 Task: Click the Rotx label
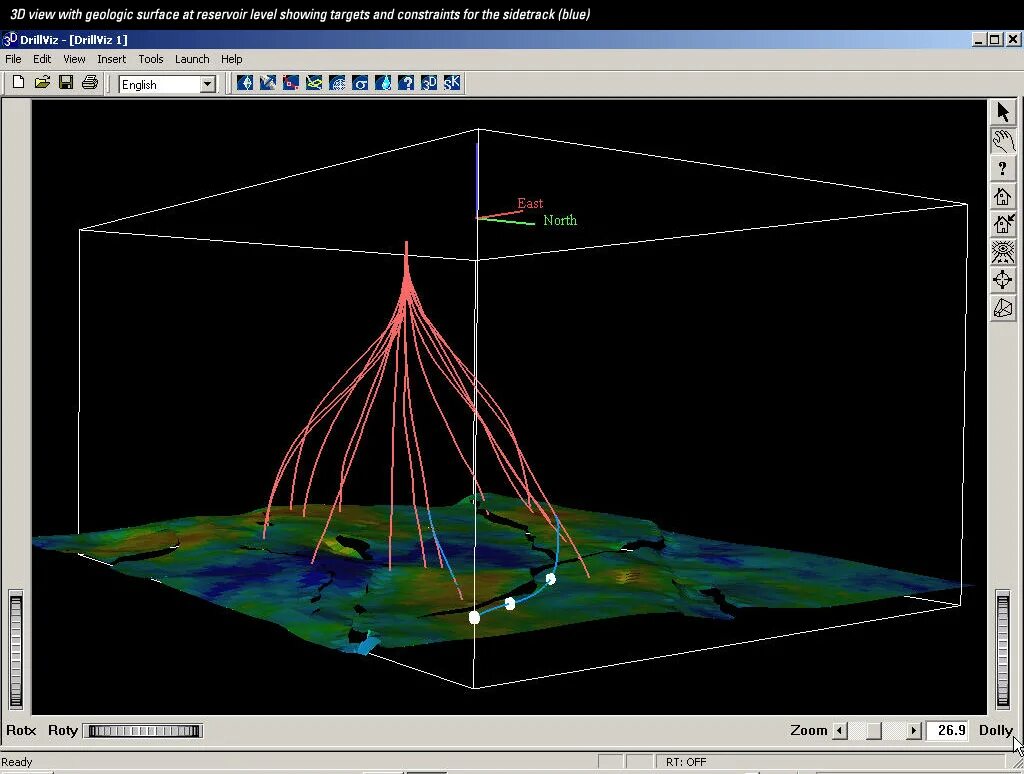tap(21, 730)
